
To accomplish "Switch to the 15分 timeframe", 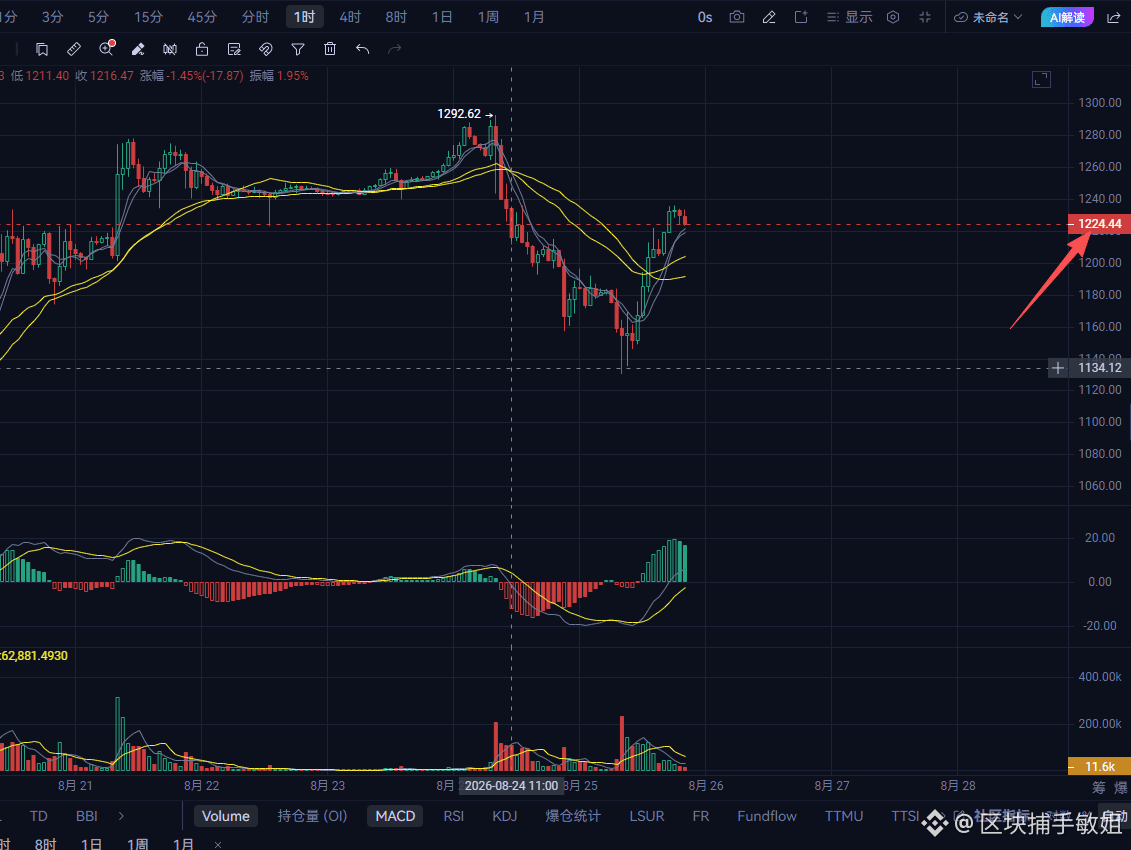I will 148,17.
